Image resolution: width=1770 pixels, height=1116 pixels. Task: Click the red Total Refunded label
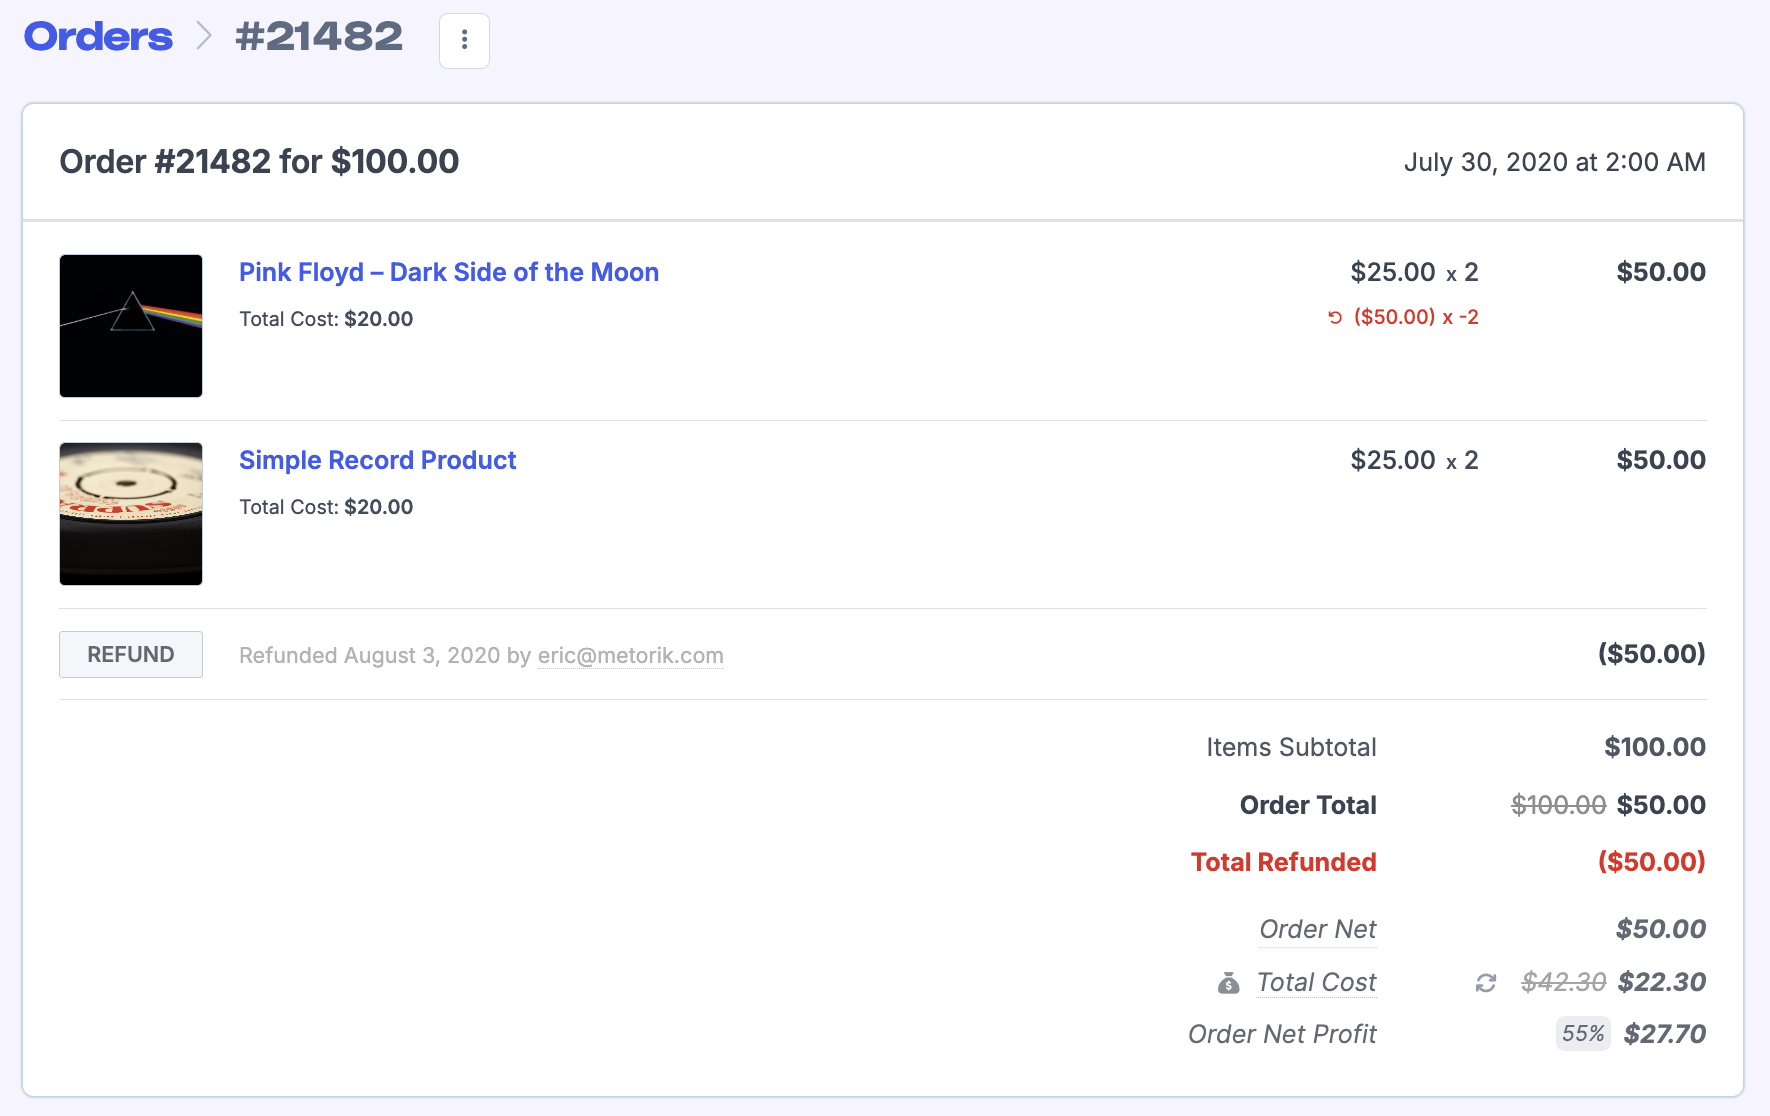pyautogui.click(x=1283, y=862)
